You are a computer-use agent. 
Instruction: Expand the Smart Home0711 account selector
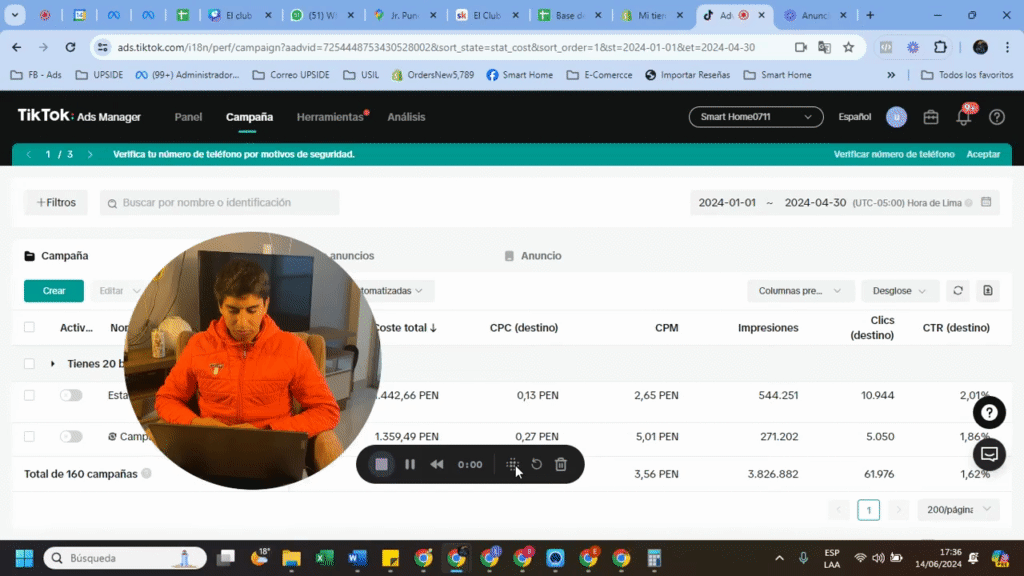pos(755,117)
